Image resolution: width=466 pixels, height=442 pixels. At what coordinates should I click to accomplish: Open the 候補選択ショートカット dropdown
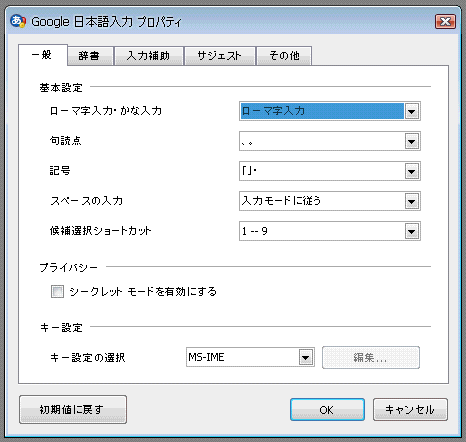click(x=330, y=231)
